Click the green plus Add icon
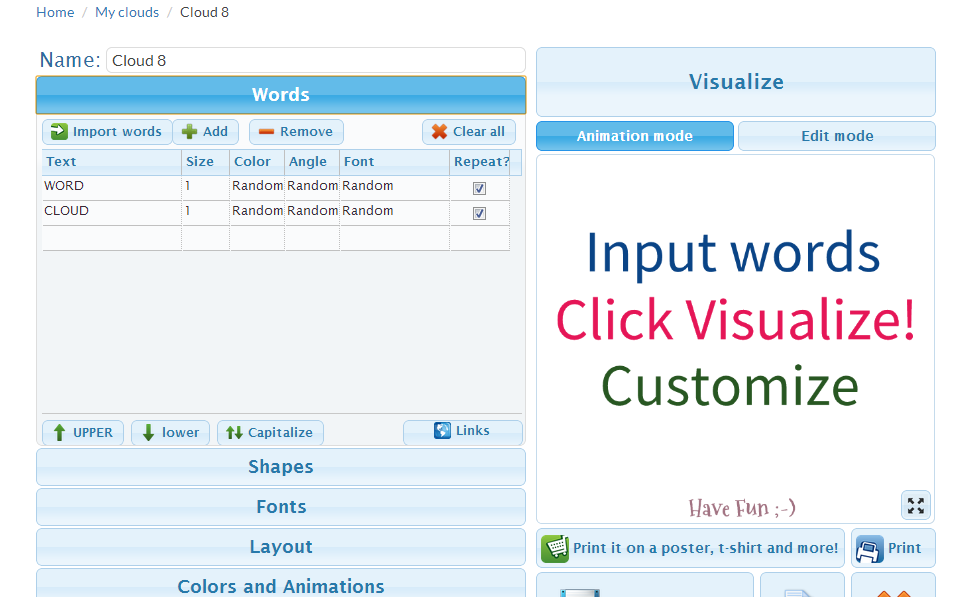958x597 pixels. pyautogui.click(x=189, y=131)
